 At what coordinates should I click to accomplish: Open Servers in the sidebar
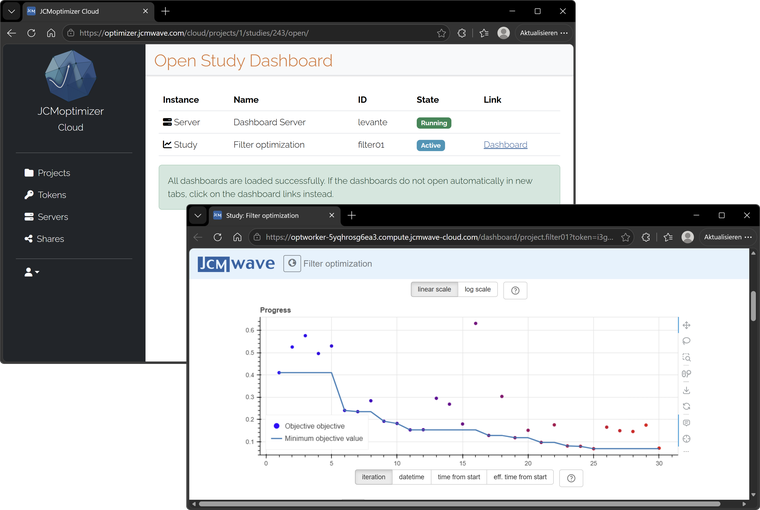[x=47, y=217]
